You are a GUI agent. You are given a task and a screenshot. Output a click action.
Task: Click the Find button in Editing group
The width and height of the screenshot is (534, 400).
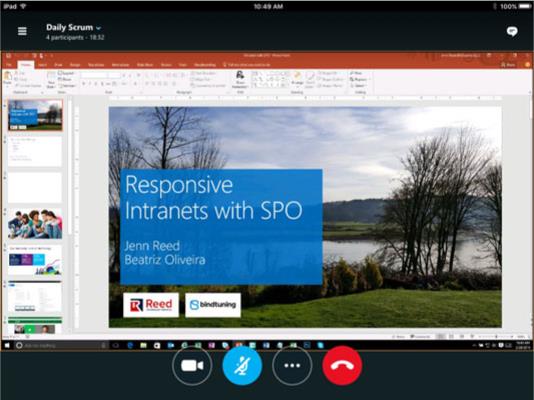356,73
